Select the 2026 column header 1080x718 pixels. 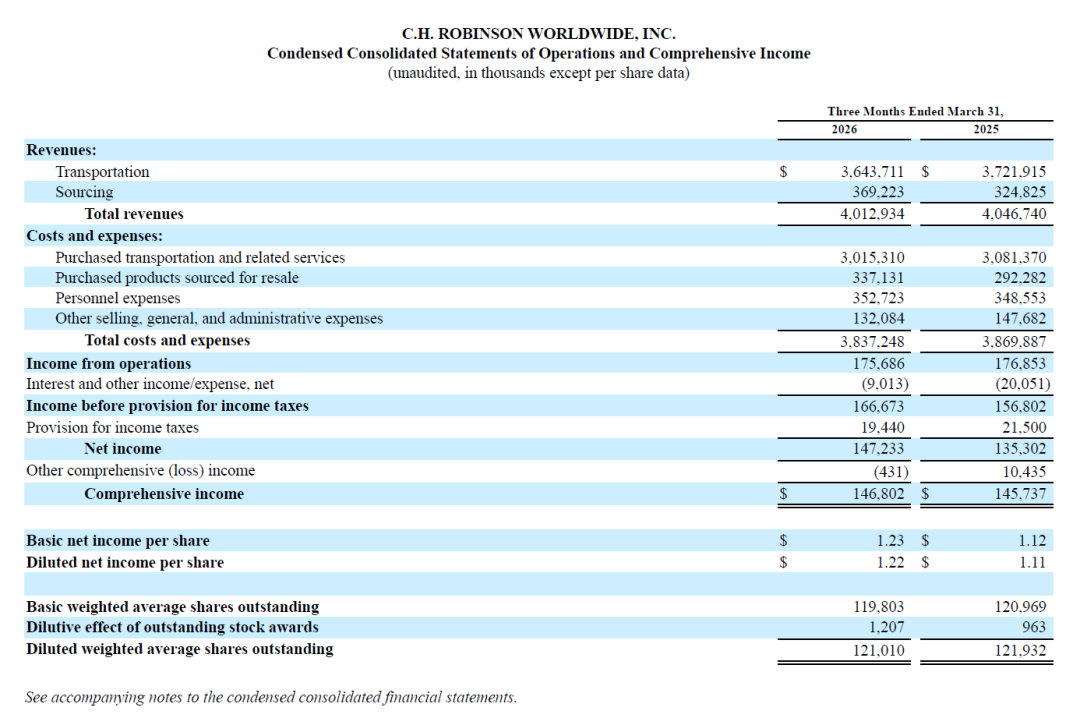tap(844, 129)
